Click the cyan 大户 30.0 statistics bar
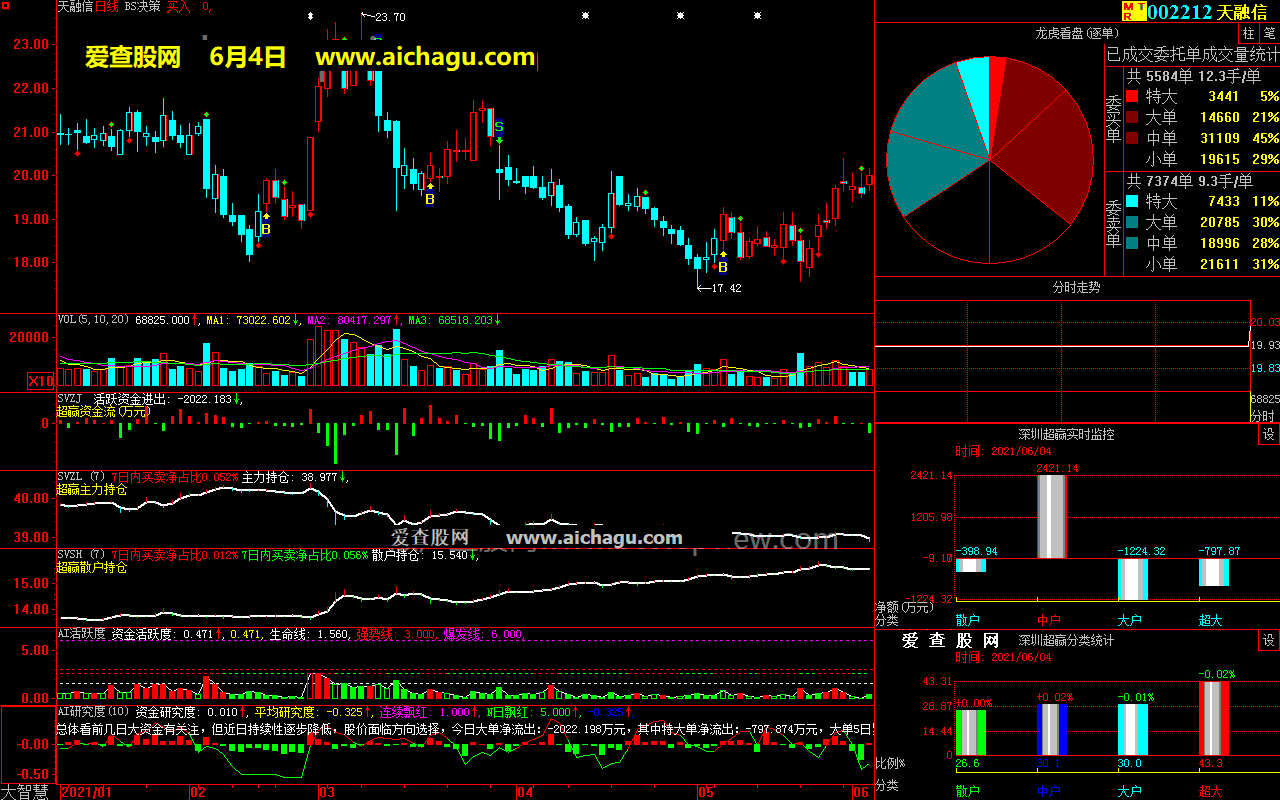Image resolution: width=1280 pixels, height=800 pixels. click(1132, 729)
